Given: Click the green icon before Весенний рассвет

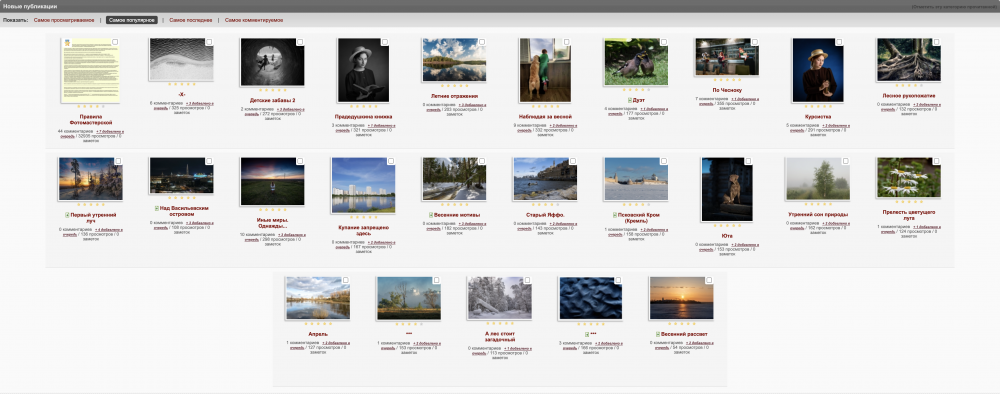Looking at the screenshot, I should click(x=657, y=334).
